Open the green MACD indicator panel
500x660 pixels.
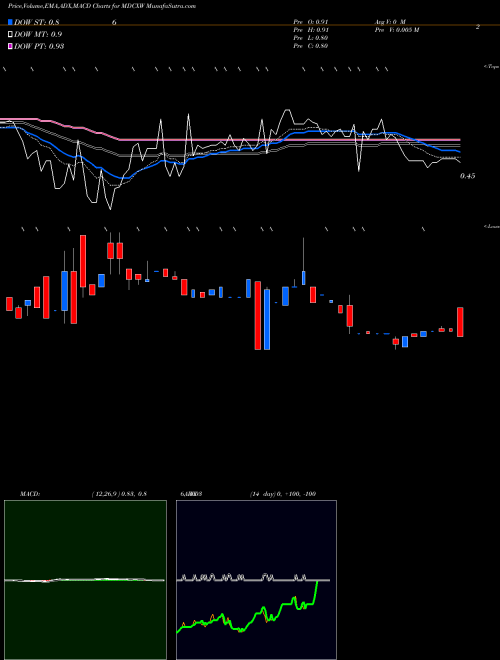tap(85, 580)
